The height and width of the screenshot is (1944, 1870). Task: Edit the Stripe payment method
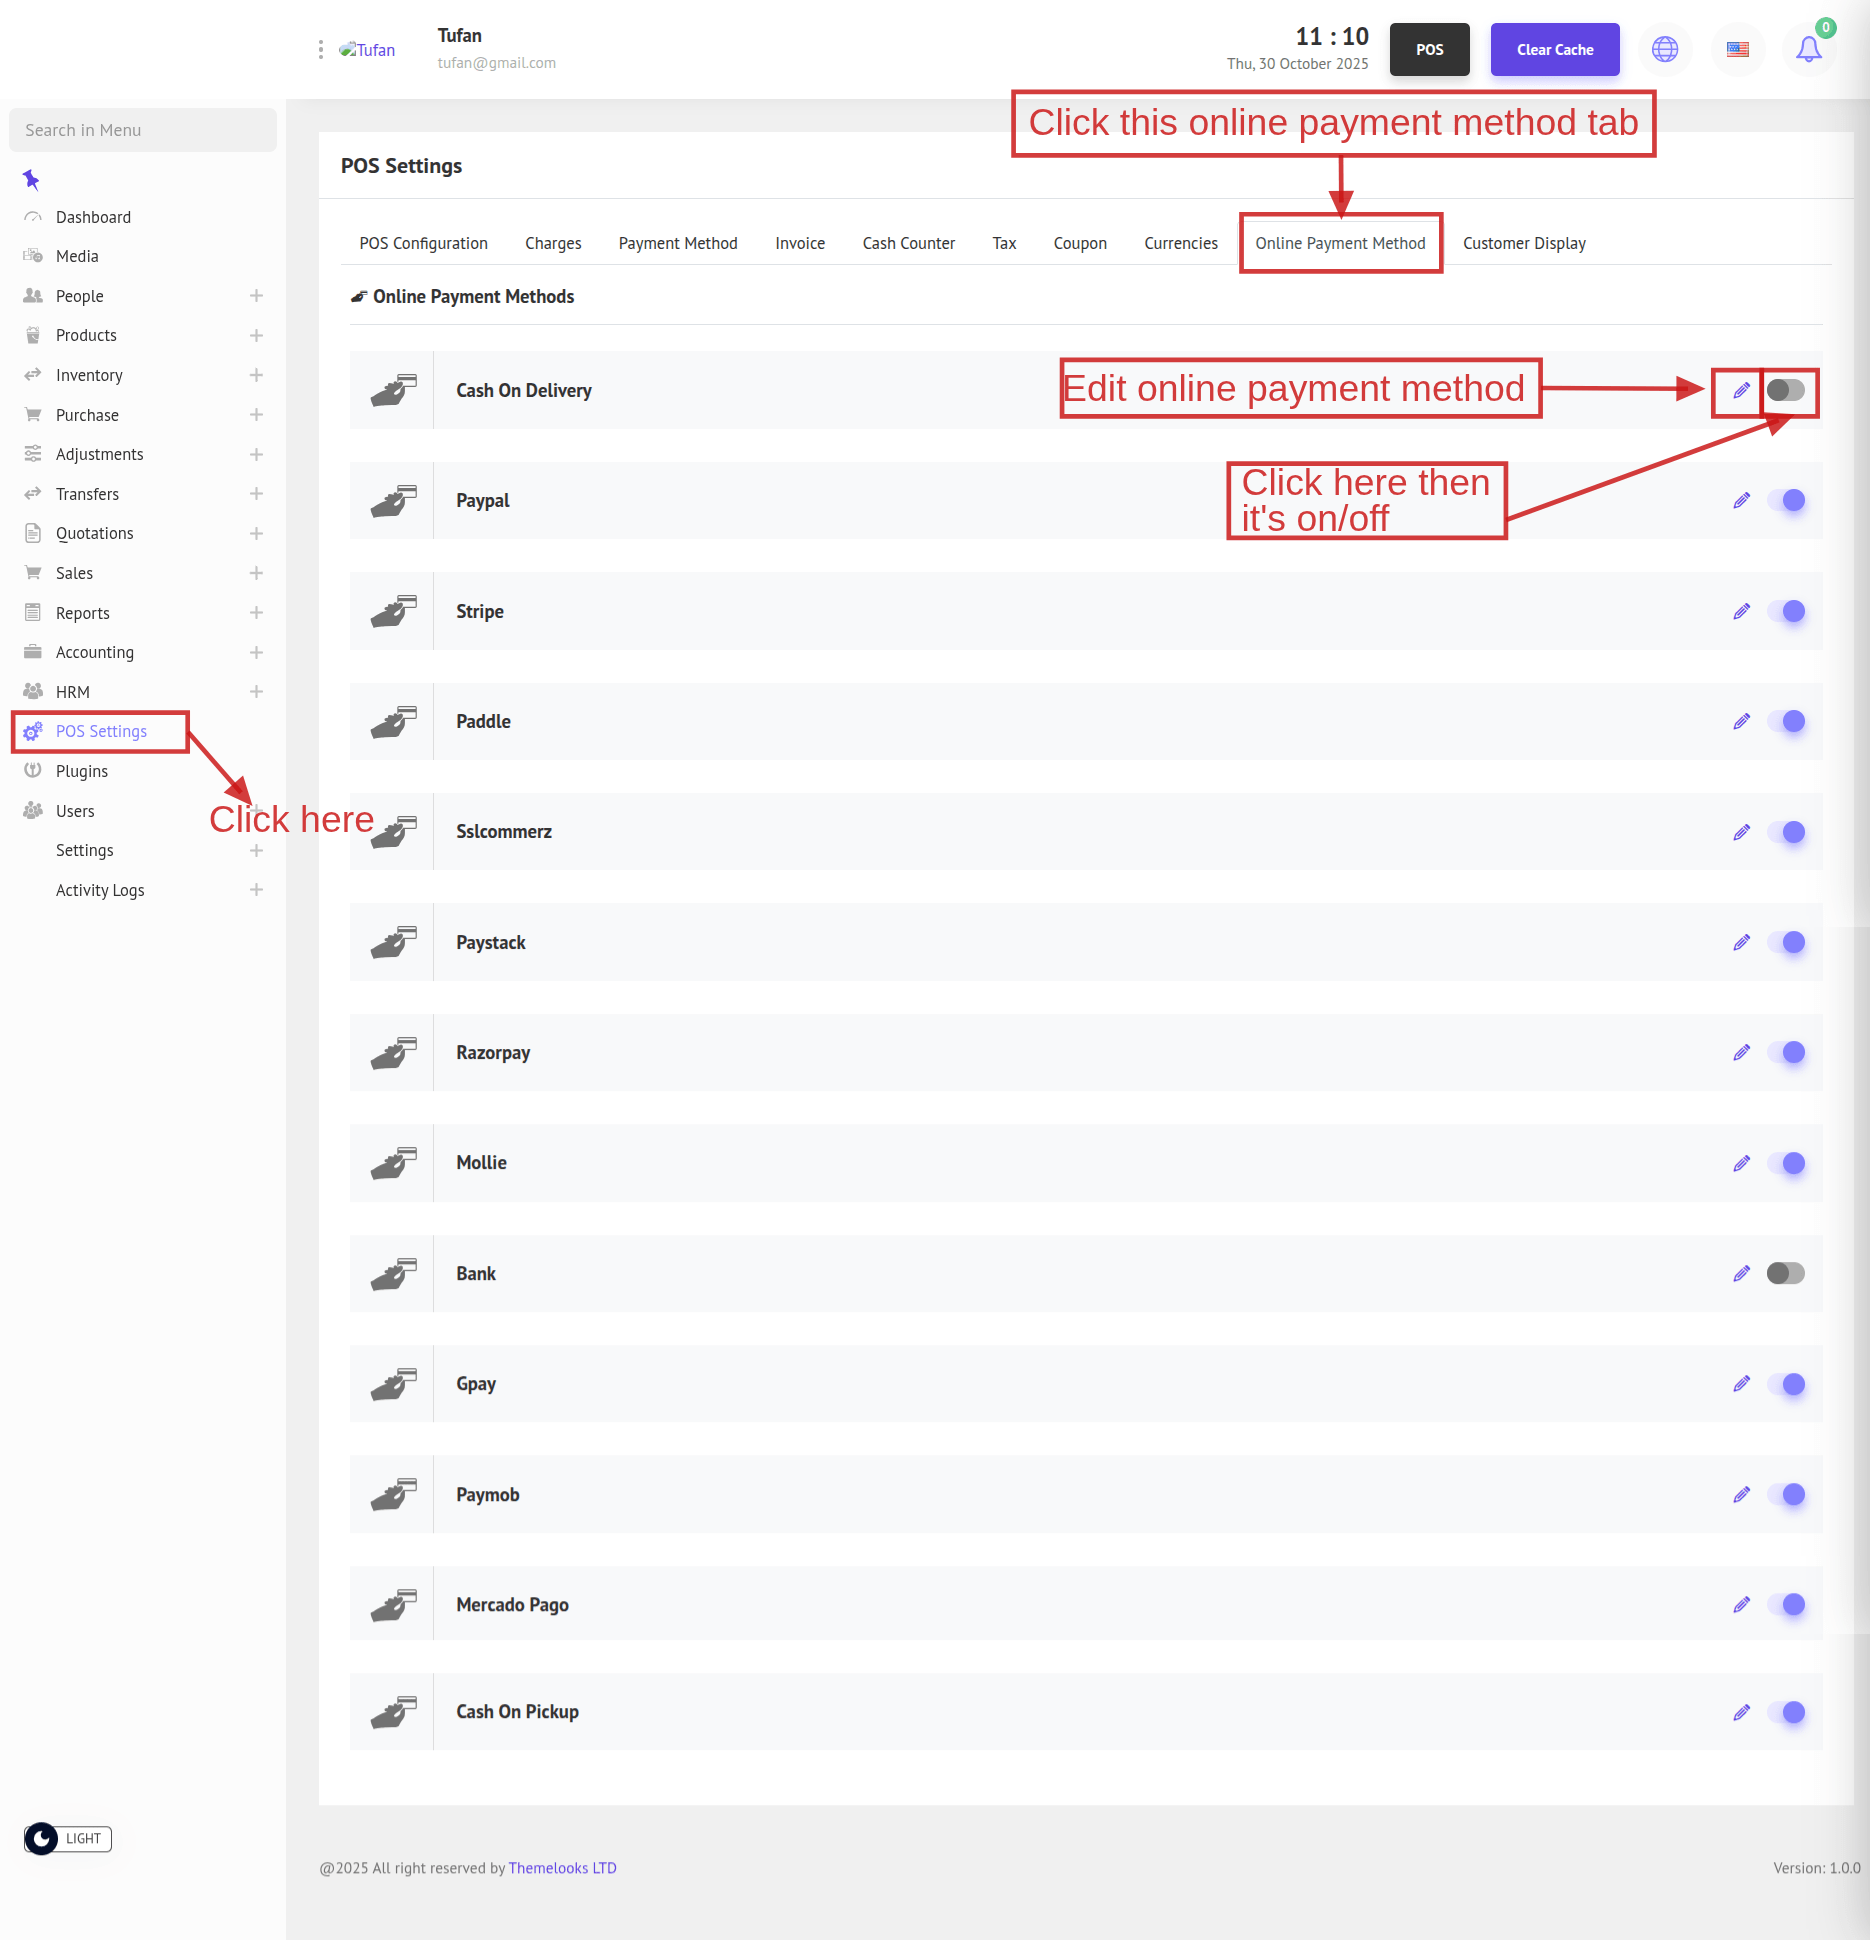[x=1741, y=611]
